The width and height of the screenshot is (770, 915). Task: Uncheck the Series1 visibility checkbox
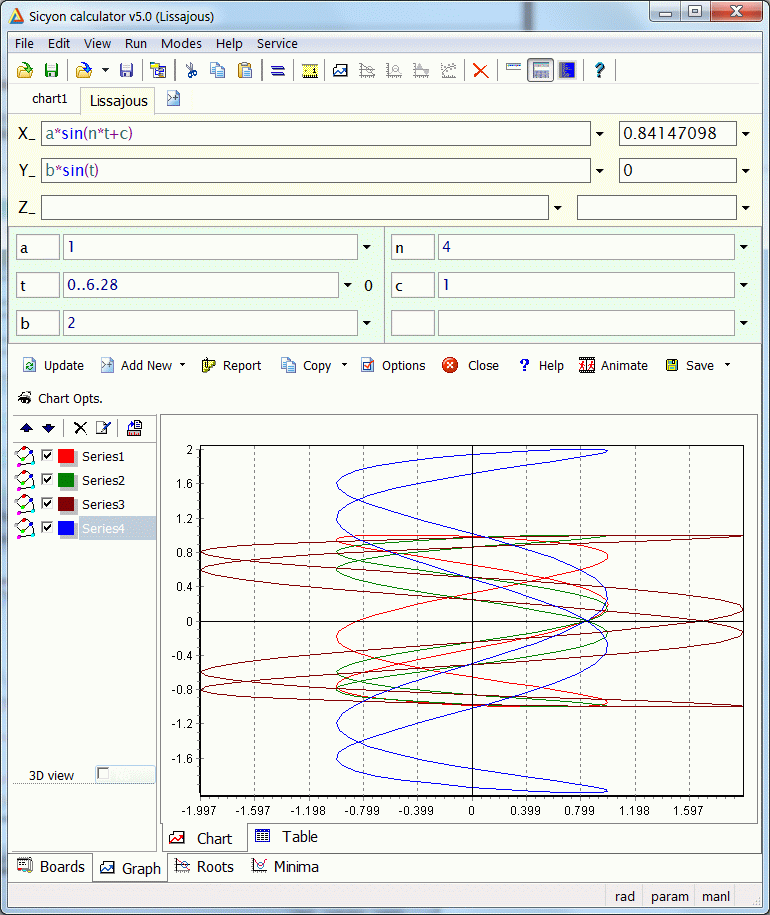pos(47,455)
